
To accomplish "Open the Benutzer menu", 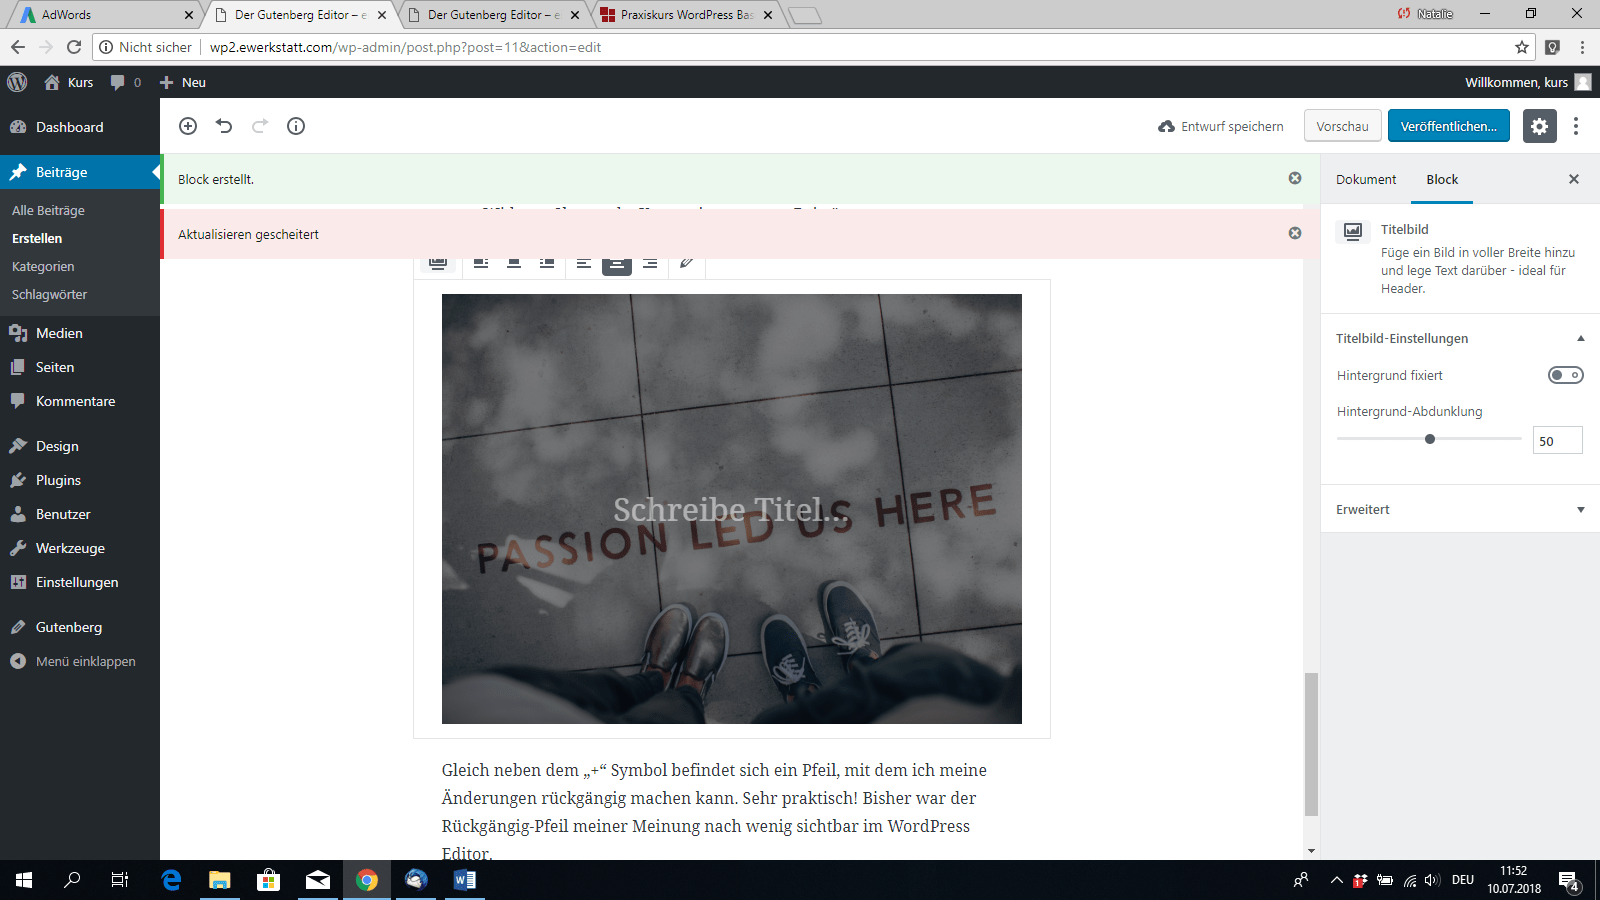I will (x=80, y=514).
